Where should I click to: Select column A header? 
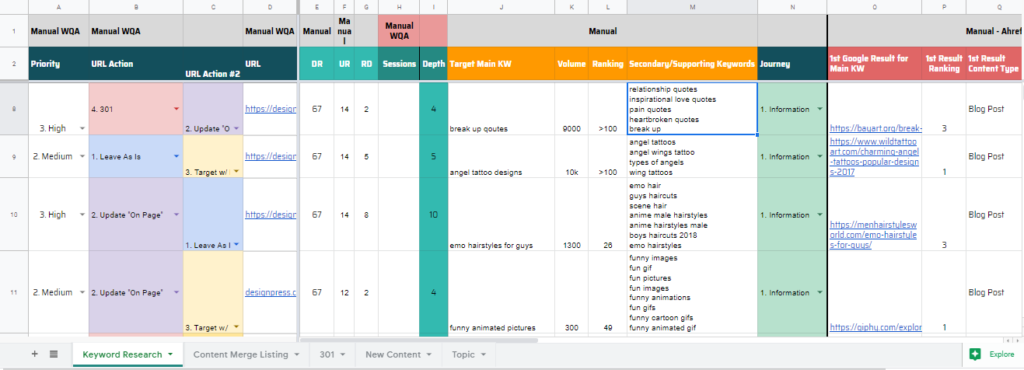pyautogui.click(x=58, y=7)
